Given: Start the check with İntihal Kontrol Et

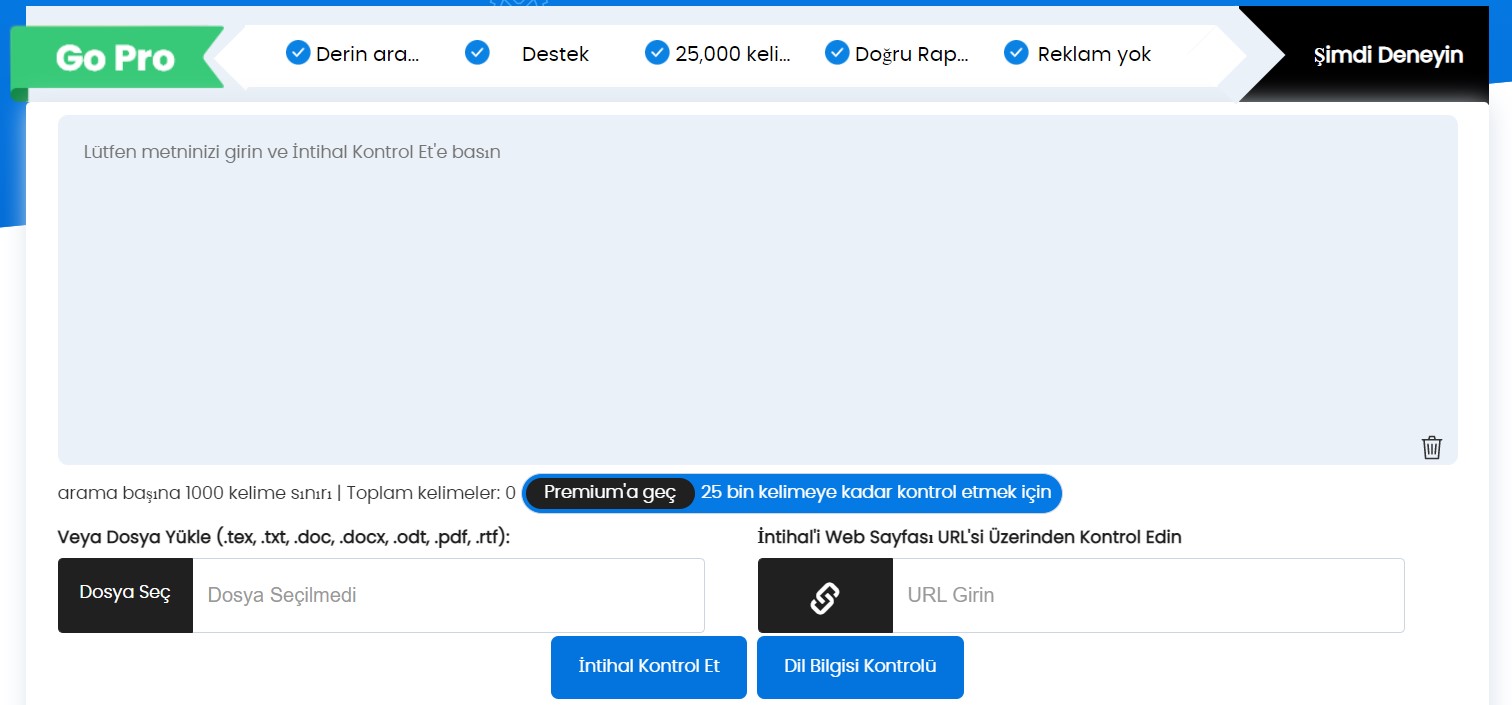Looking at the screenshot, I should 649,667.
